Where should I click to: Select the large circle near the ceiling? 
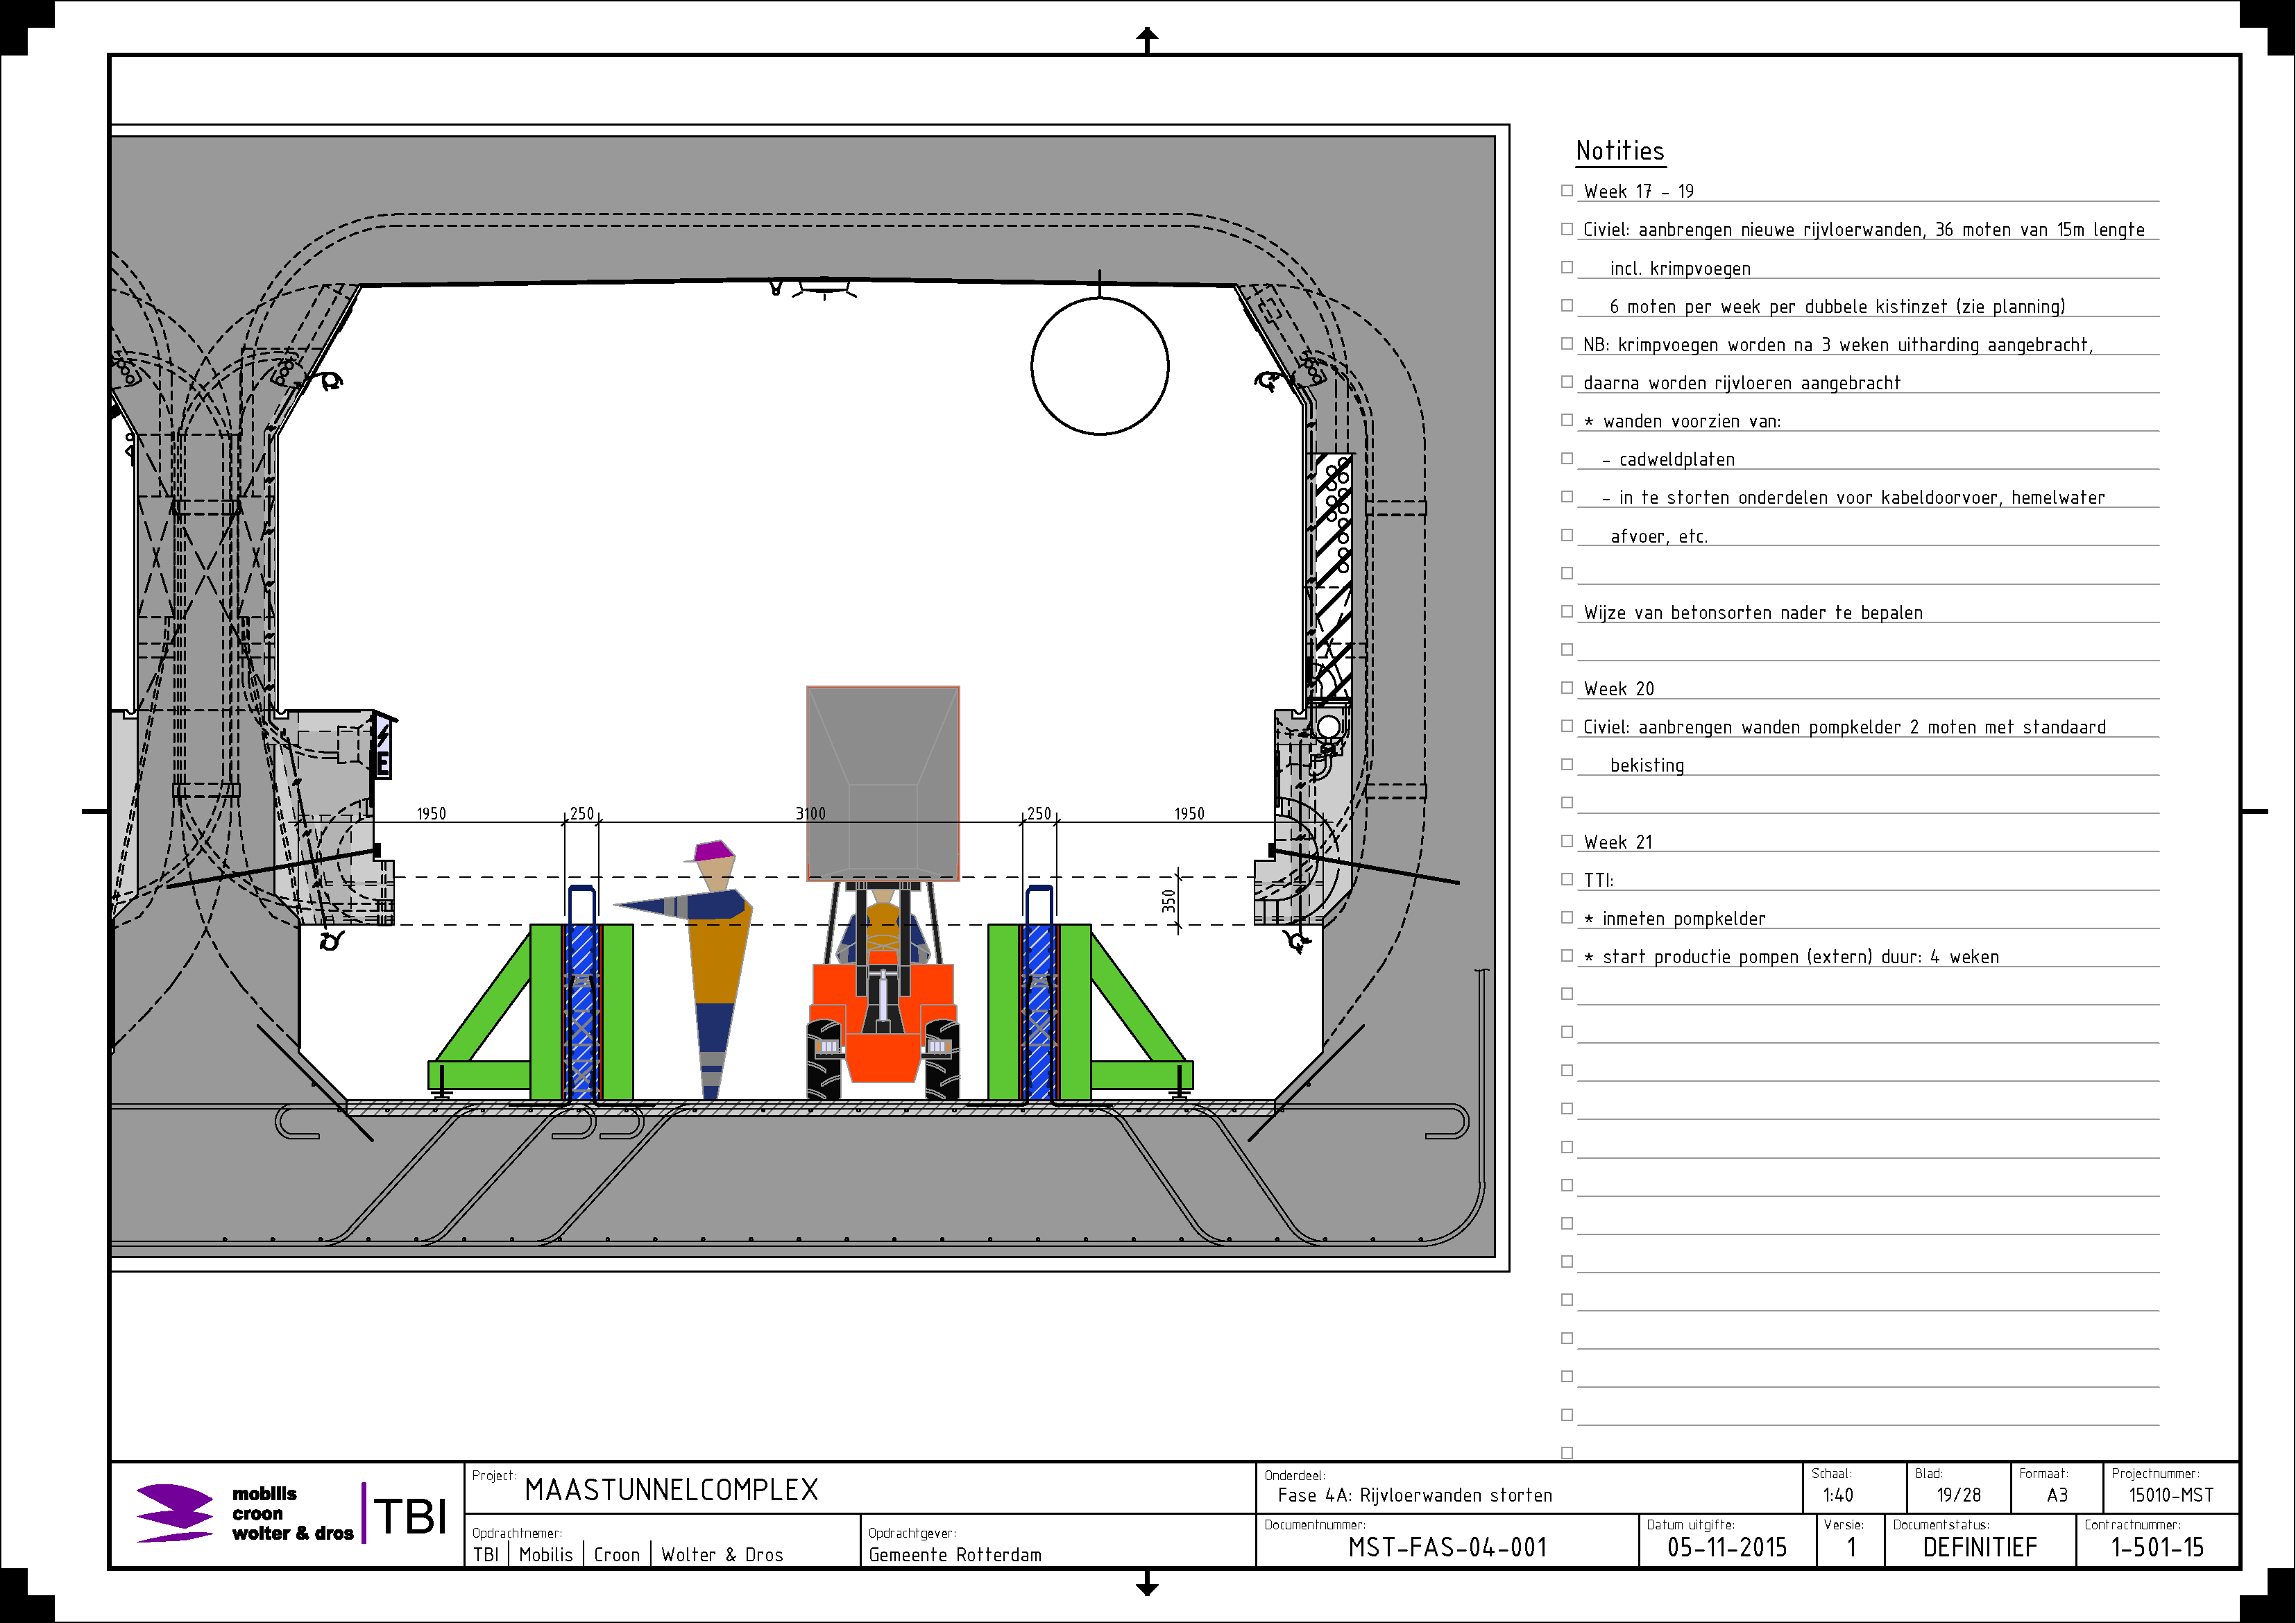(x=1100, y=366)
